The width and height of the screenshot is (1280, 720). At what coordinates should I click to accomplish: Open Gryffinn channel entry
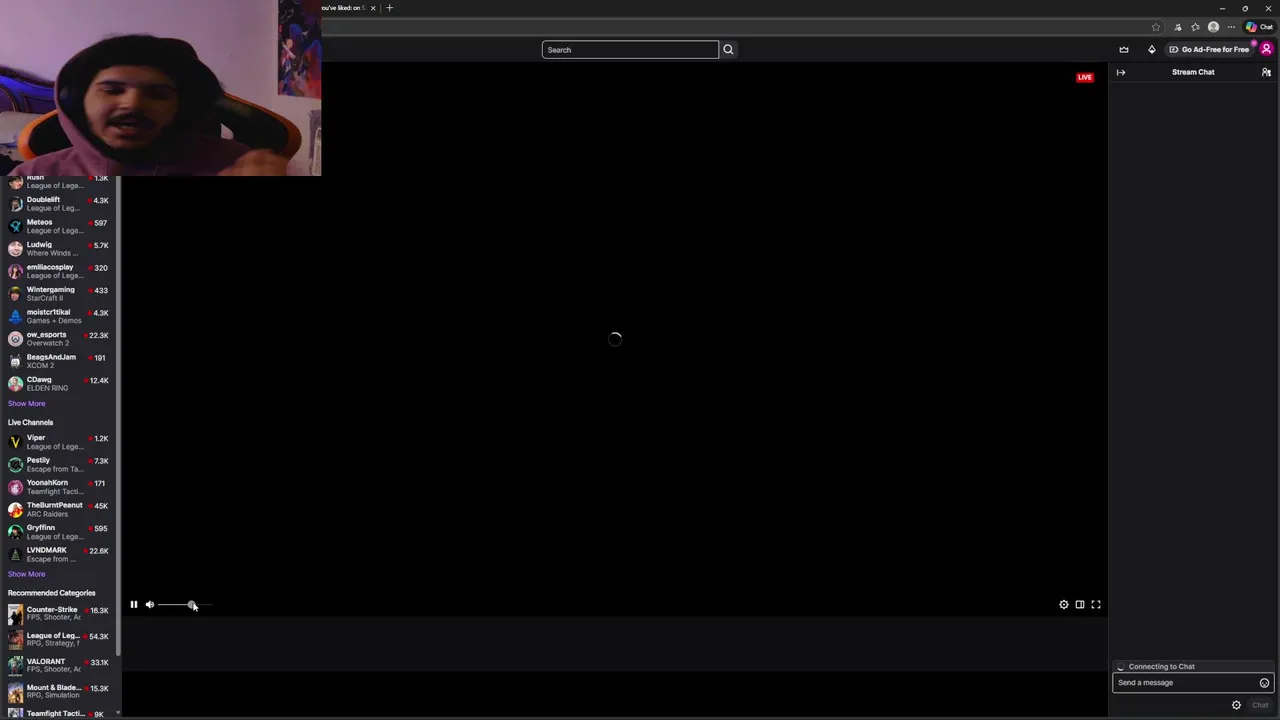click(59, 532)
